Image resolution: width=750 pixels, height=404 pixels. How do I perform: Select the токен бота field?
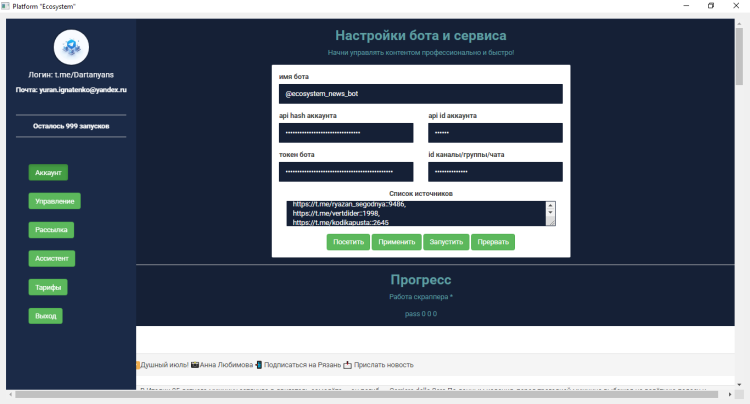pyautogui.click(x=346, y=172)
